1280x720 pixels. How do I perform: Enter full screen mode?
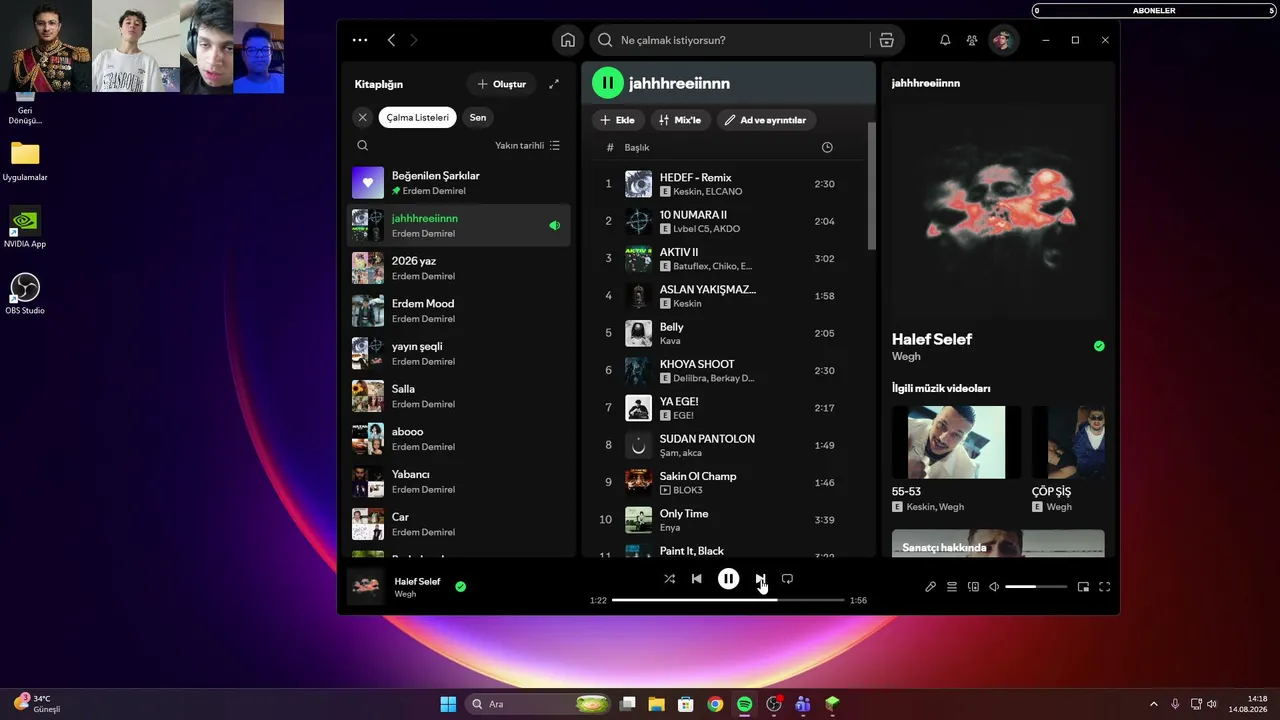[x=1105, y=587]
